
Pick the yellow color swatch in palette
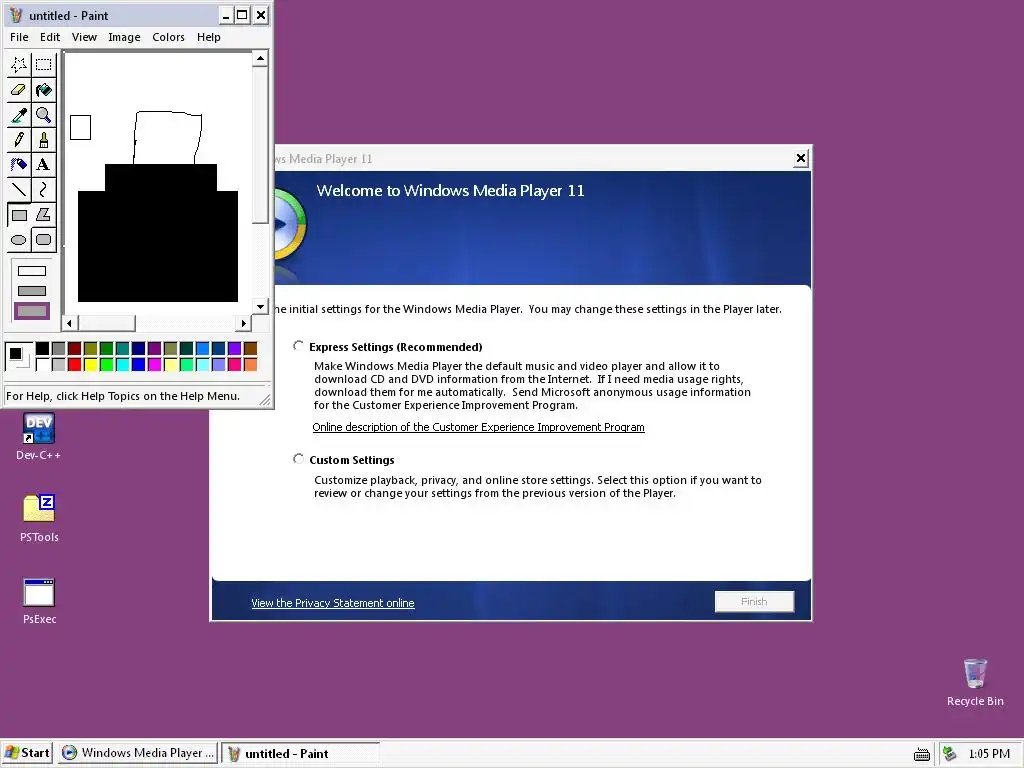[90, 364]
